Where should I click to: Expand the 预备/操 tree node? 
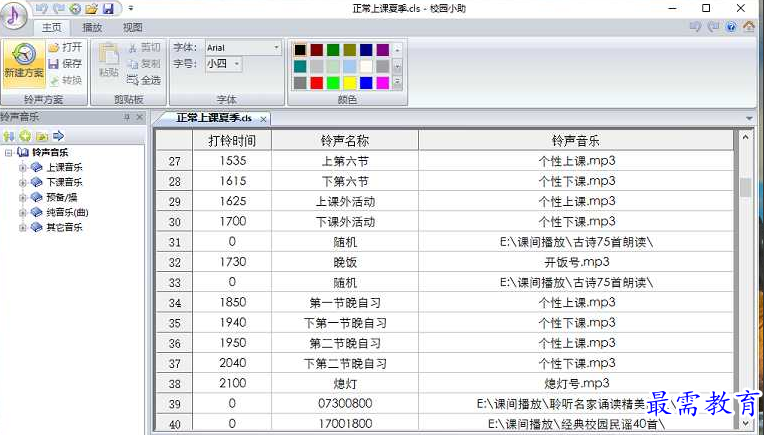23,198
